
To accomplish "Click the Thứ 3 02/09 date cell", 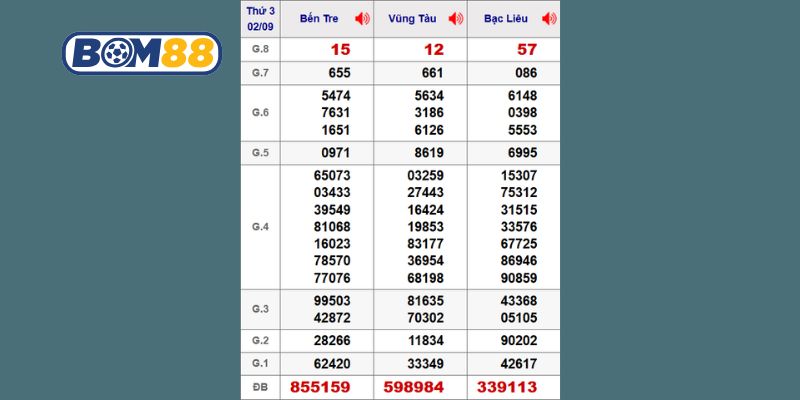I will click(x=261, y=19).
